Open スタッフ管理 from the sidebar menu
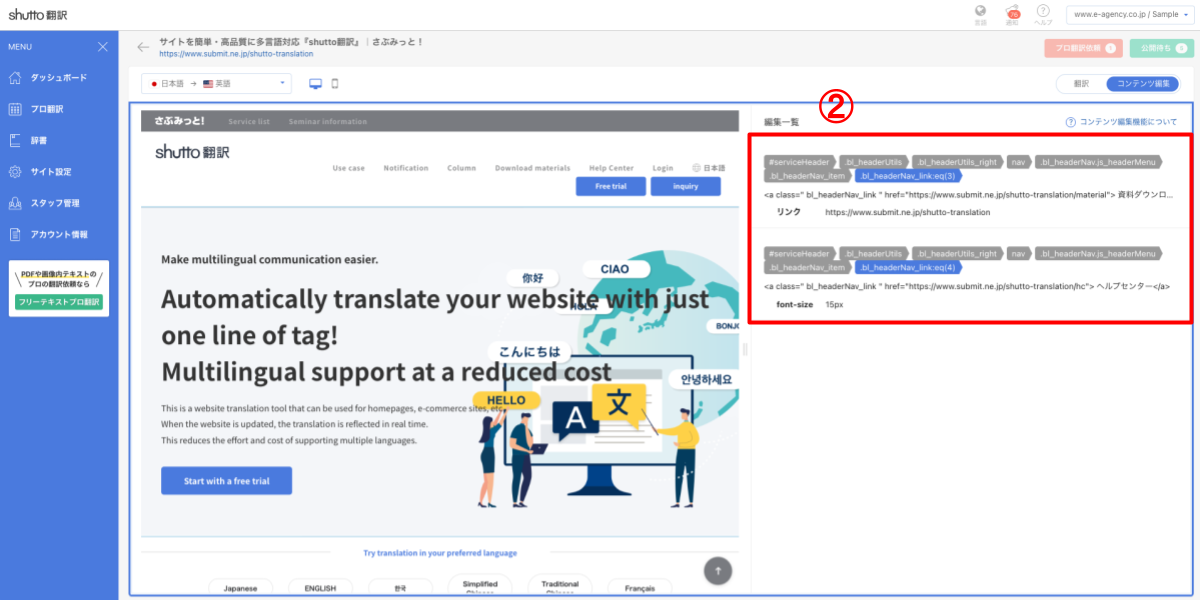Image resolution: width=1200 pixels, height=600 pixels. [x=55, y=203]
